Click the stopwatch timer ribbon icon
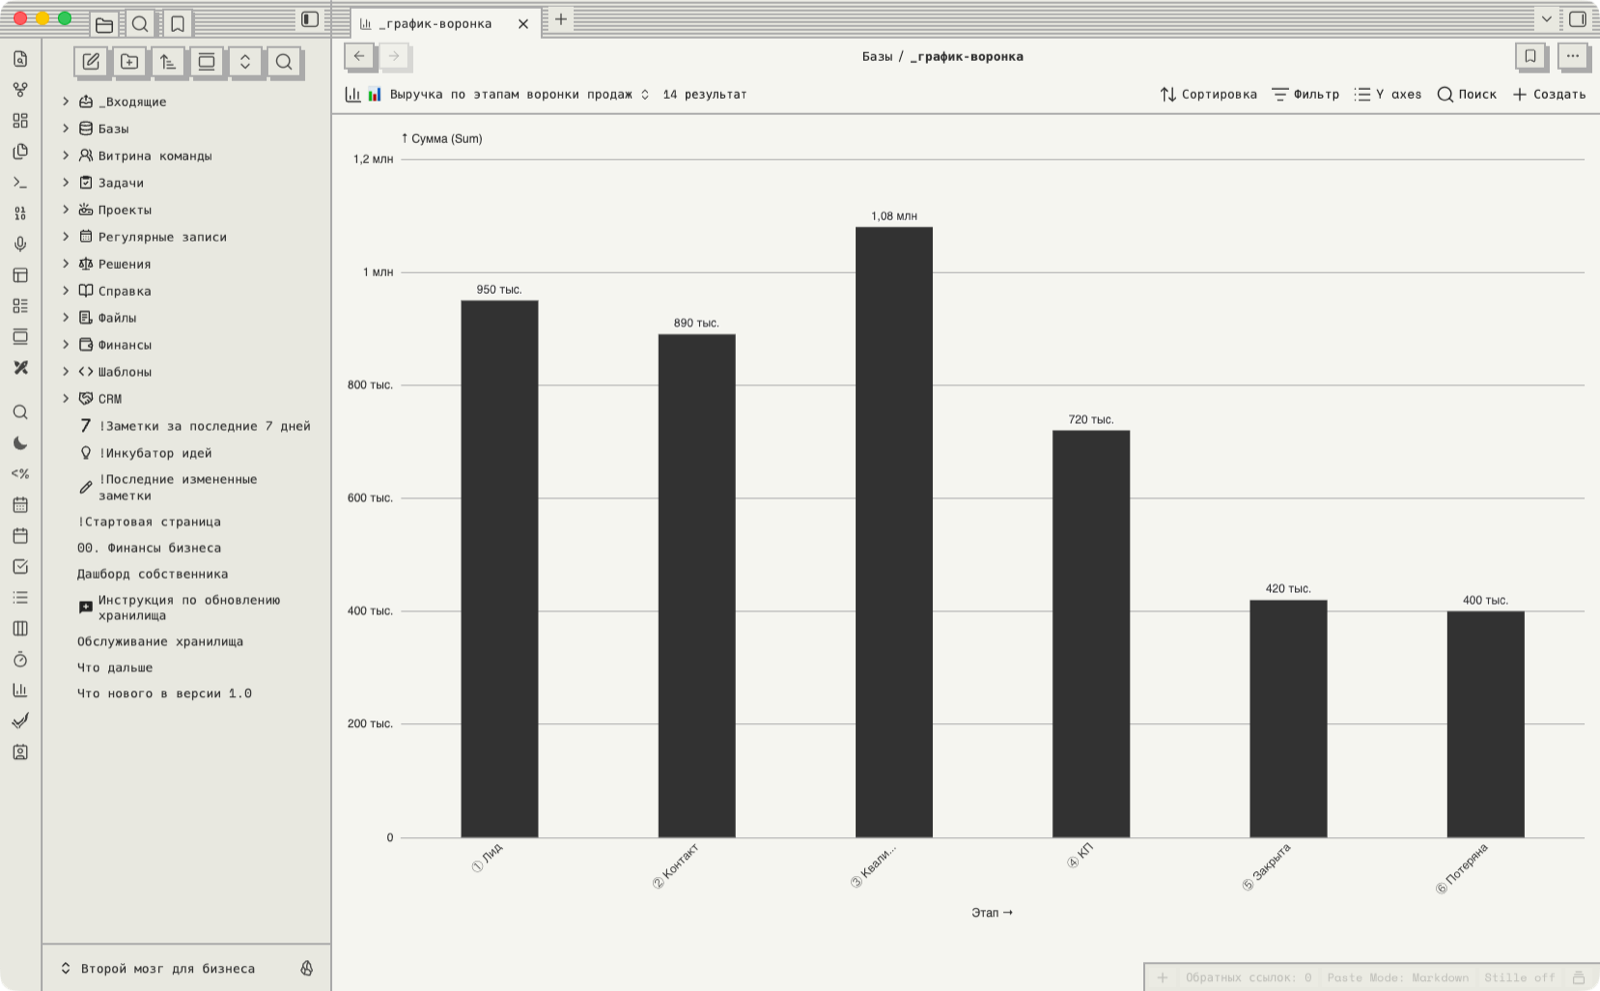The width and height of the screenshot is (1600, 991). click(20, 659)
